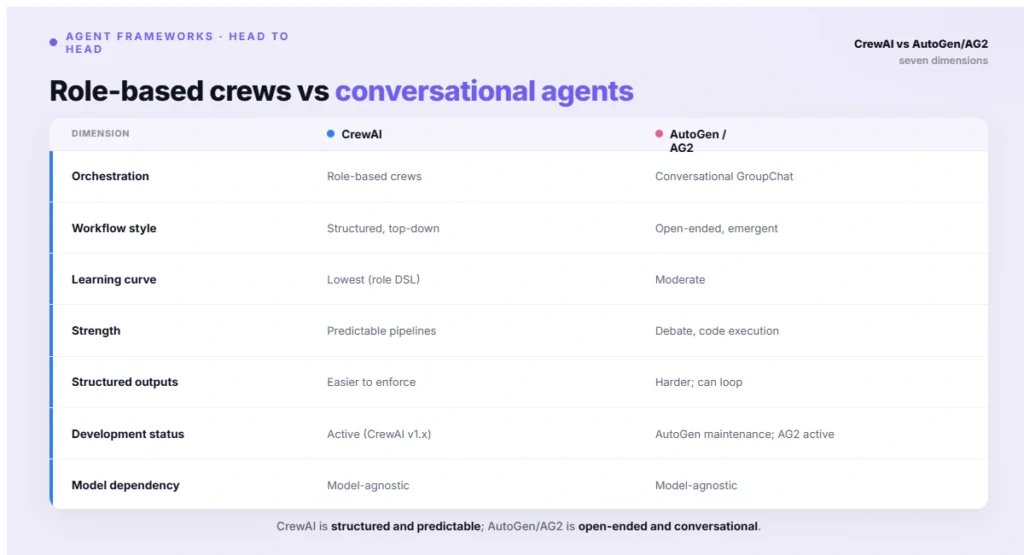The image size is (1024, 555).
Task: Select the 'Model dependency' row label
Action: click(125, 485)
